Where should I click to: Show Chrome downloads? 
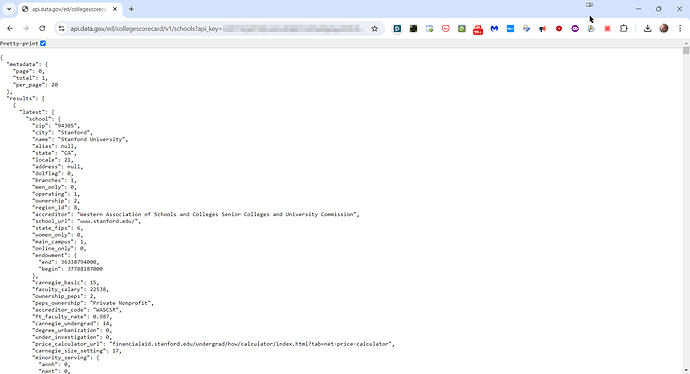(647, 29)
